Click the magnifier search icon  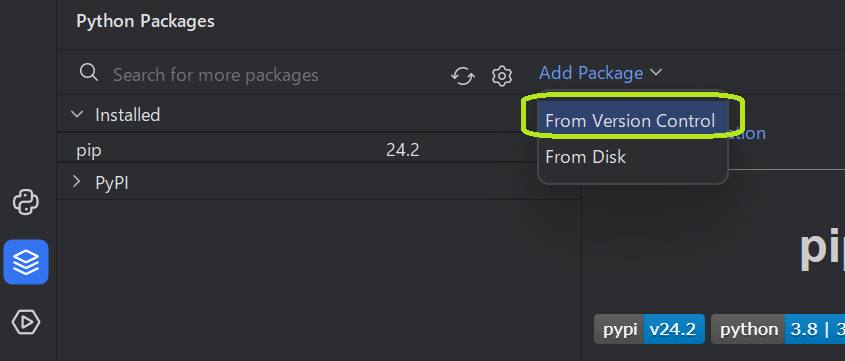tap(89, 73)
